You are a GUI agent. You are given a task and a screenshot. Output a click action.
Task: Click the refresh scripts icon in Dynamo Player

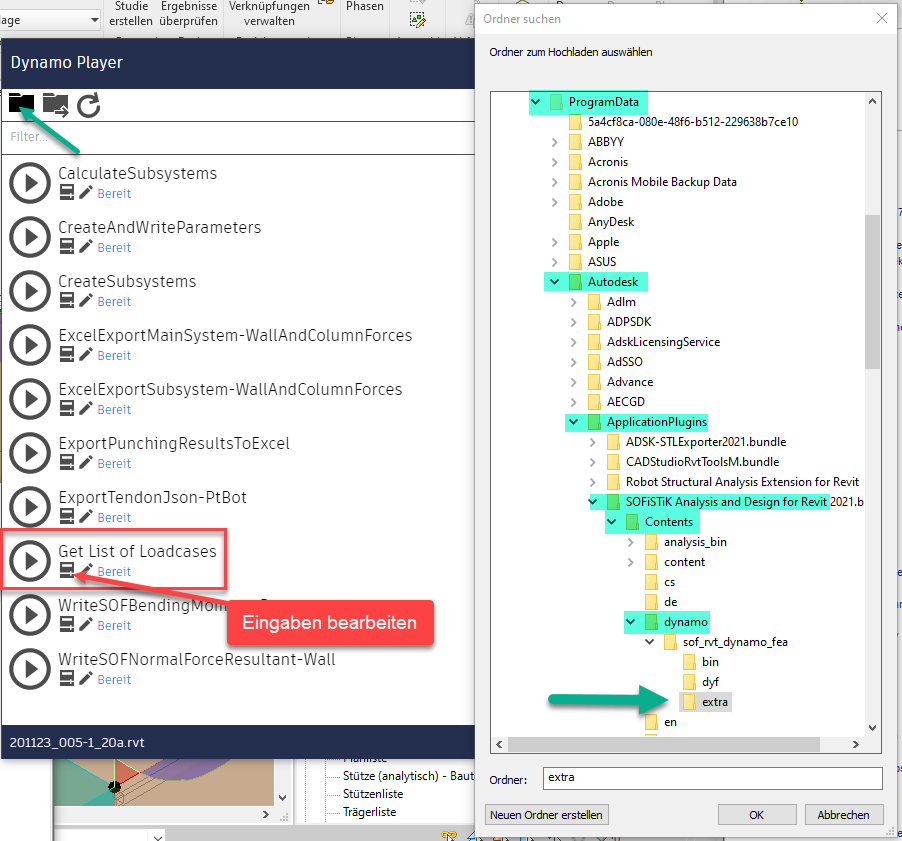[89, 104]
